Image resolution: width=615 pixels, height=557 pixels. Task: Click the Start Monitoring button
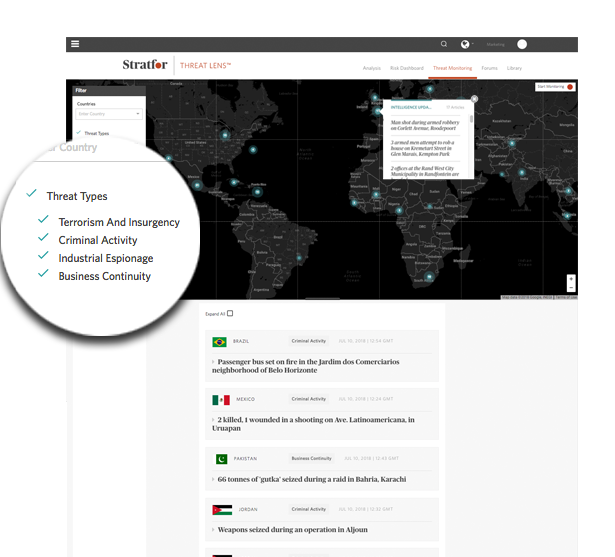(x=555, y=87)
